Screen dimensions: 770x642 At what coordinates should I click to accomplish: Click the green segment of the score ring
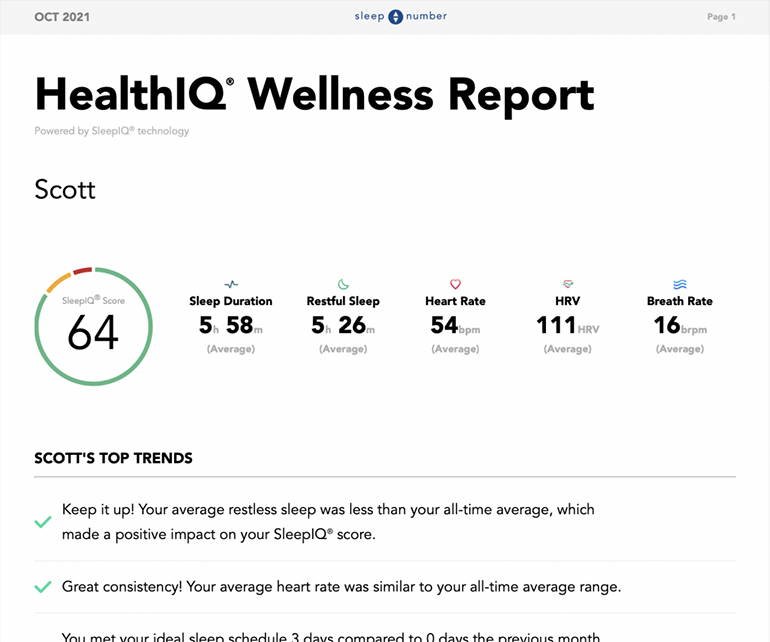click(93, 382)
